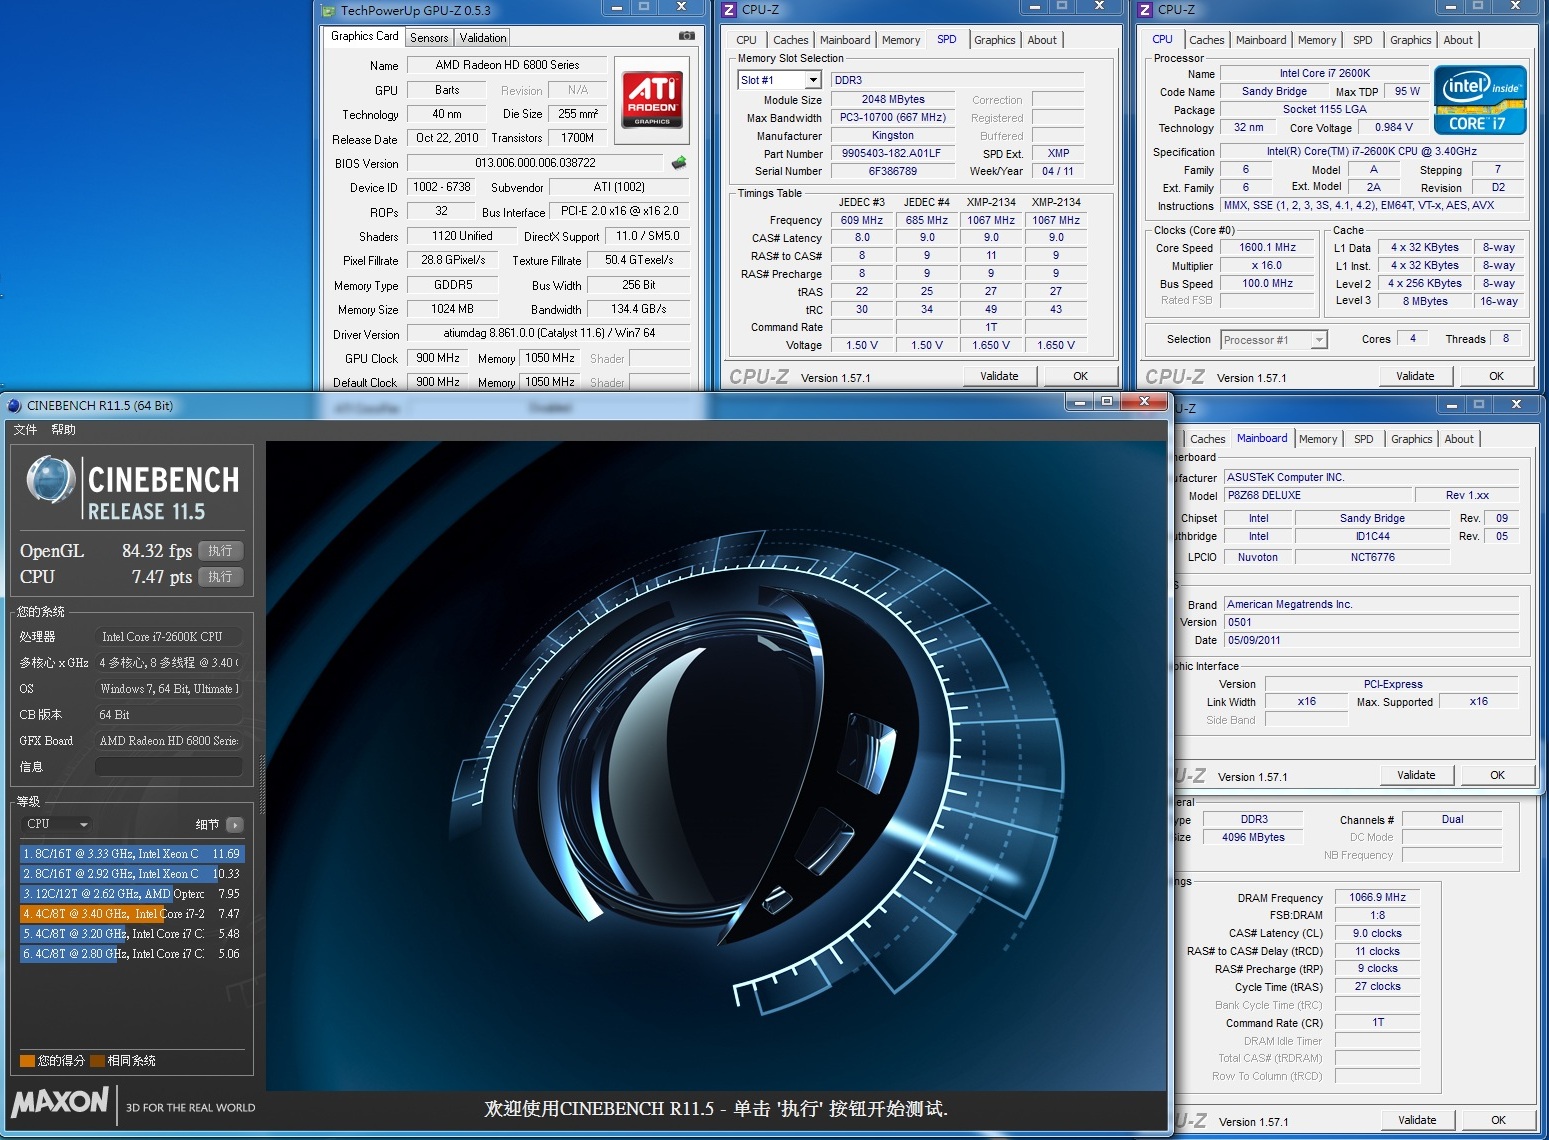Select the Caches tab in top-right CPU-Z

[1206, 40]
